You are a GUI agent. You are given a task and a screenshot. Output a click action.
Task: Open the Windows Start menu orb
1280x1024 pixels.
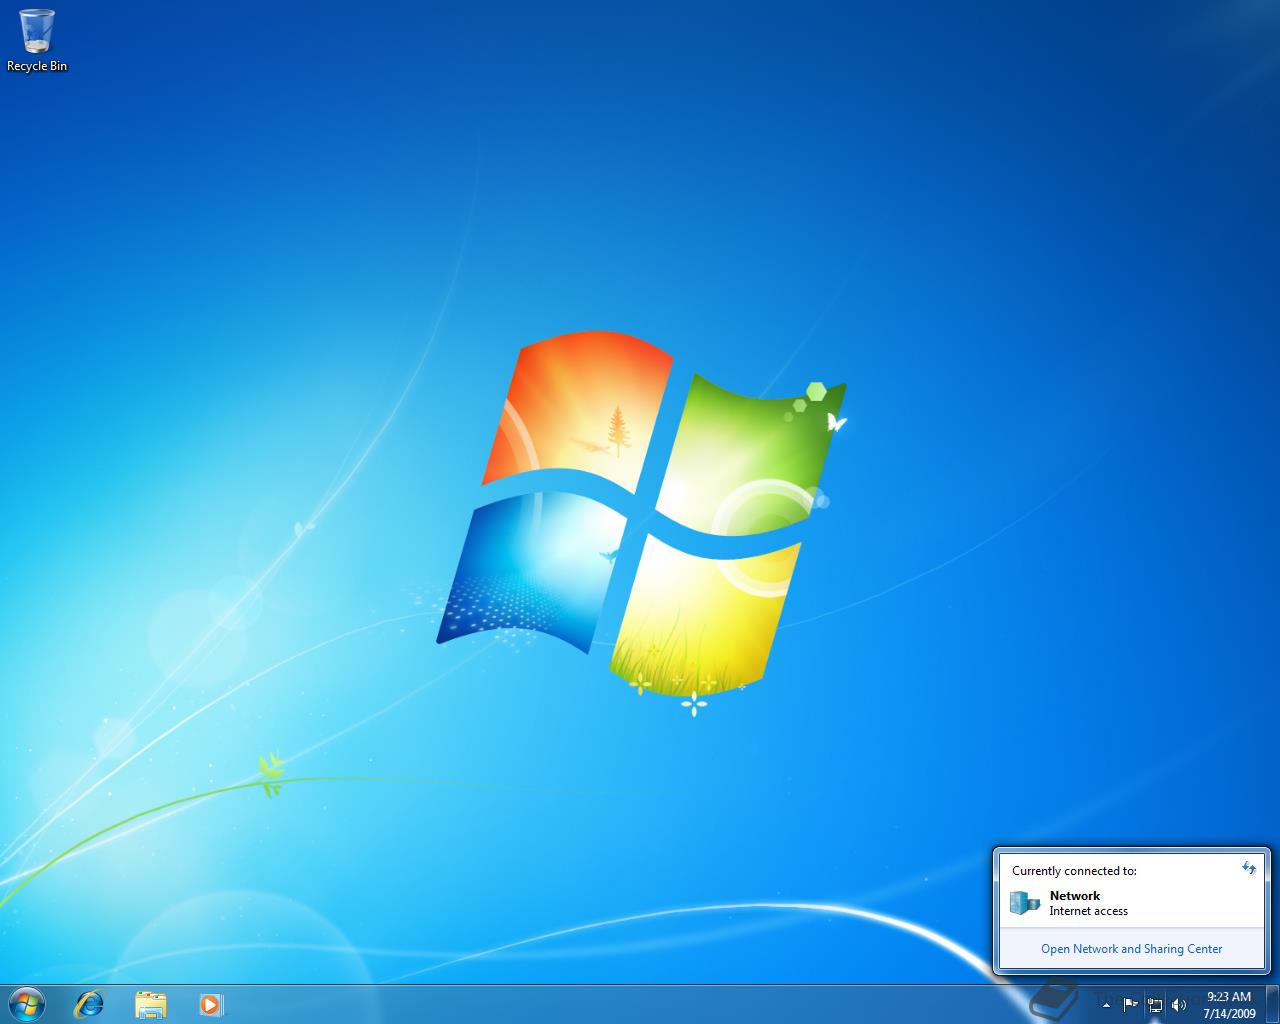[x=27, y=1004]
